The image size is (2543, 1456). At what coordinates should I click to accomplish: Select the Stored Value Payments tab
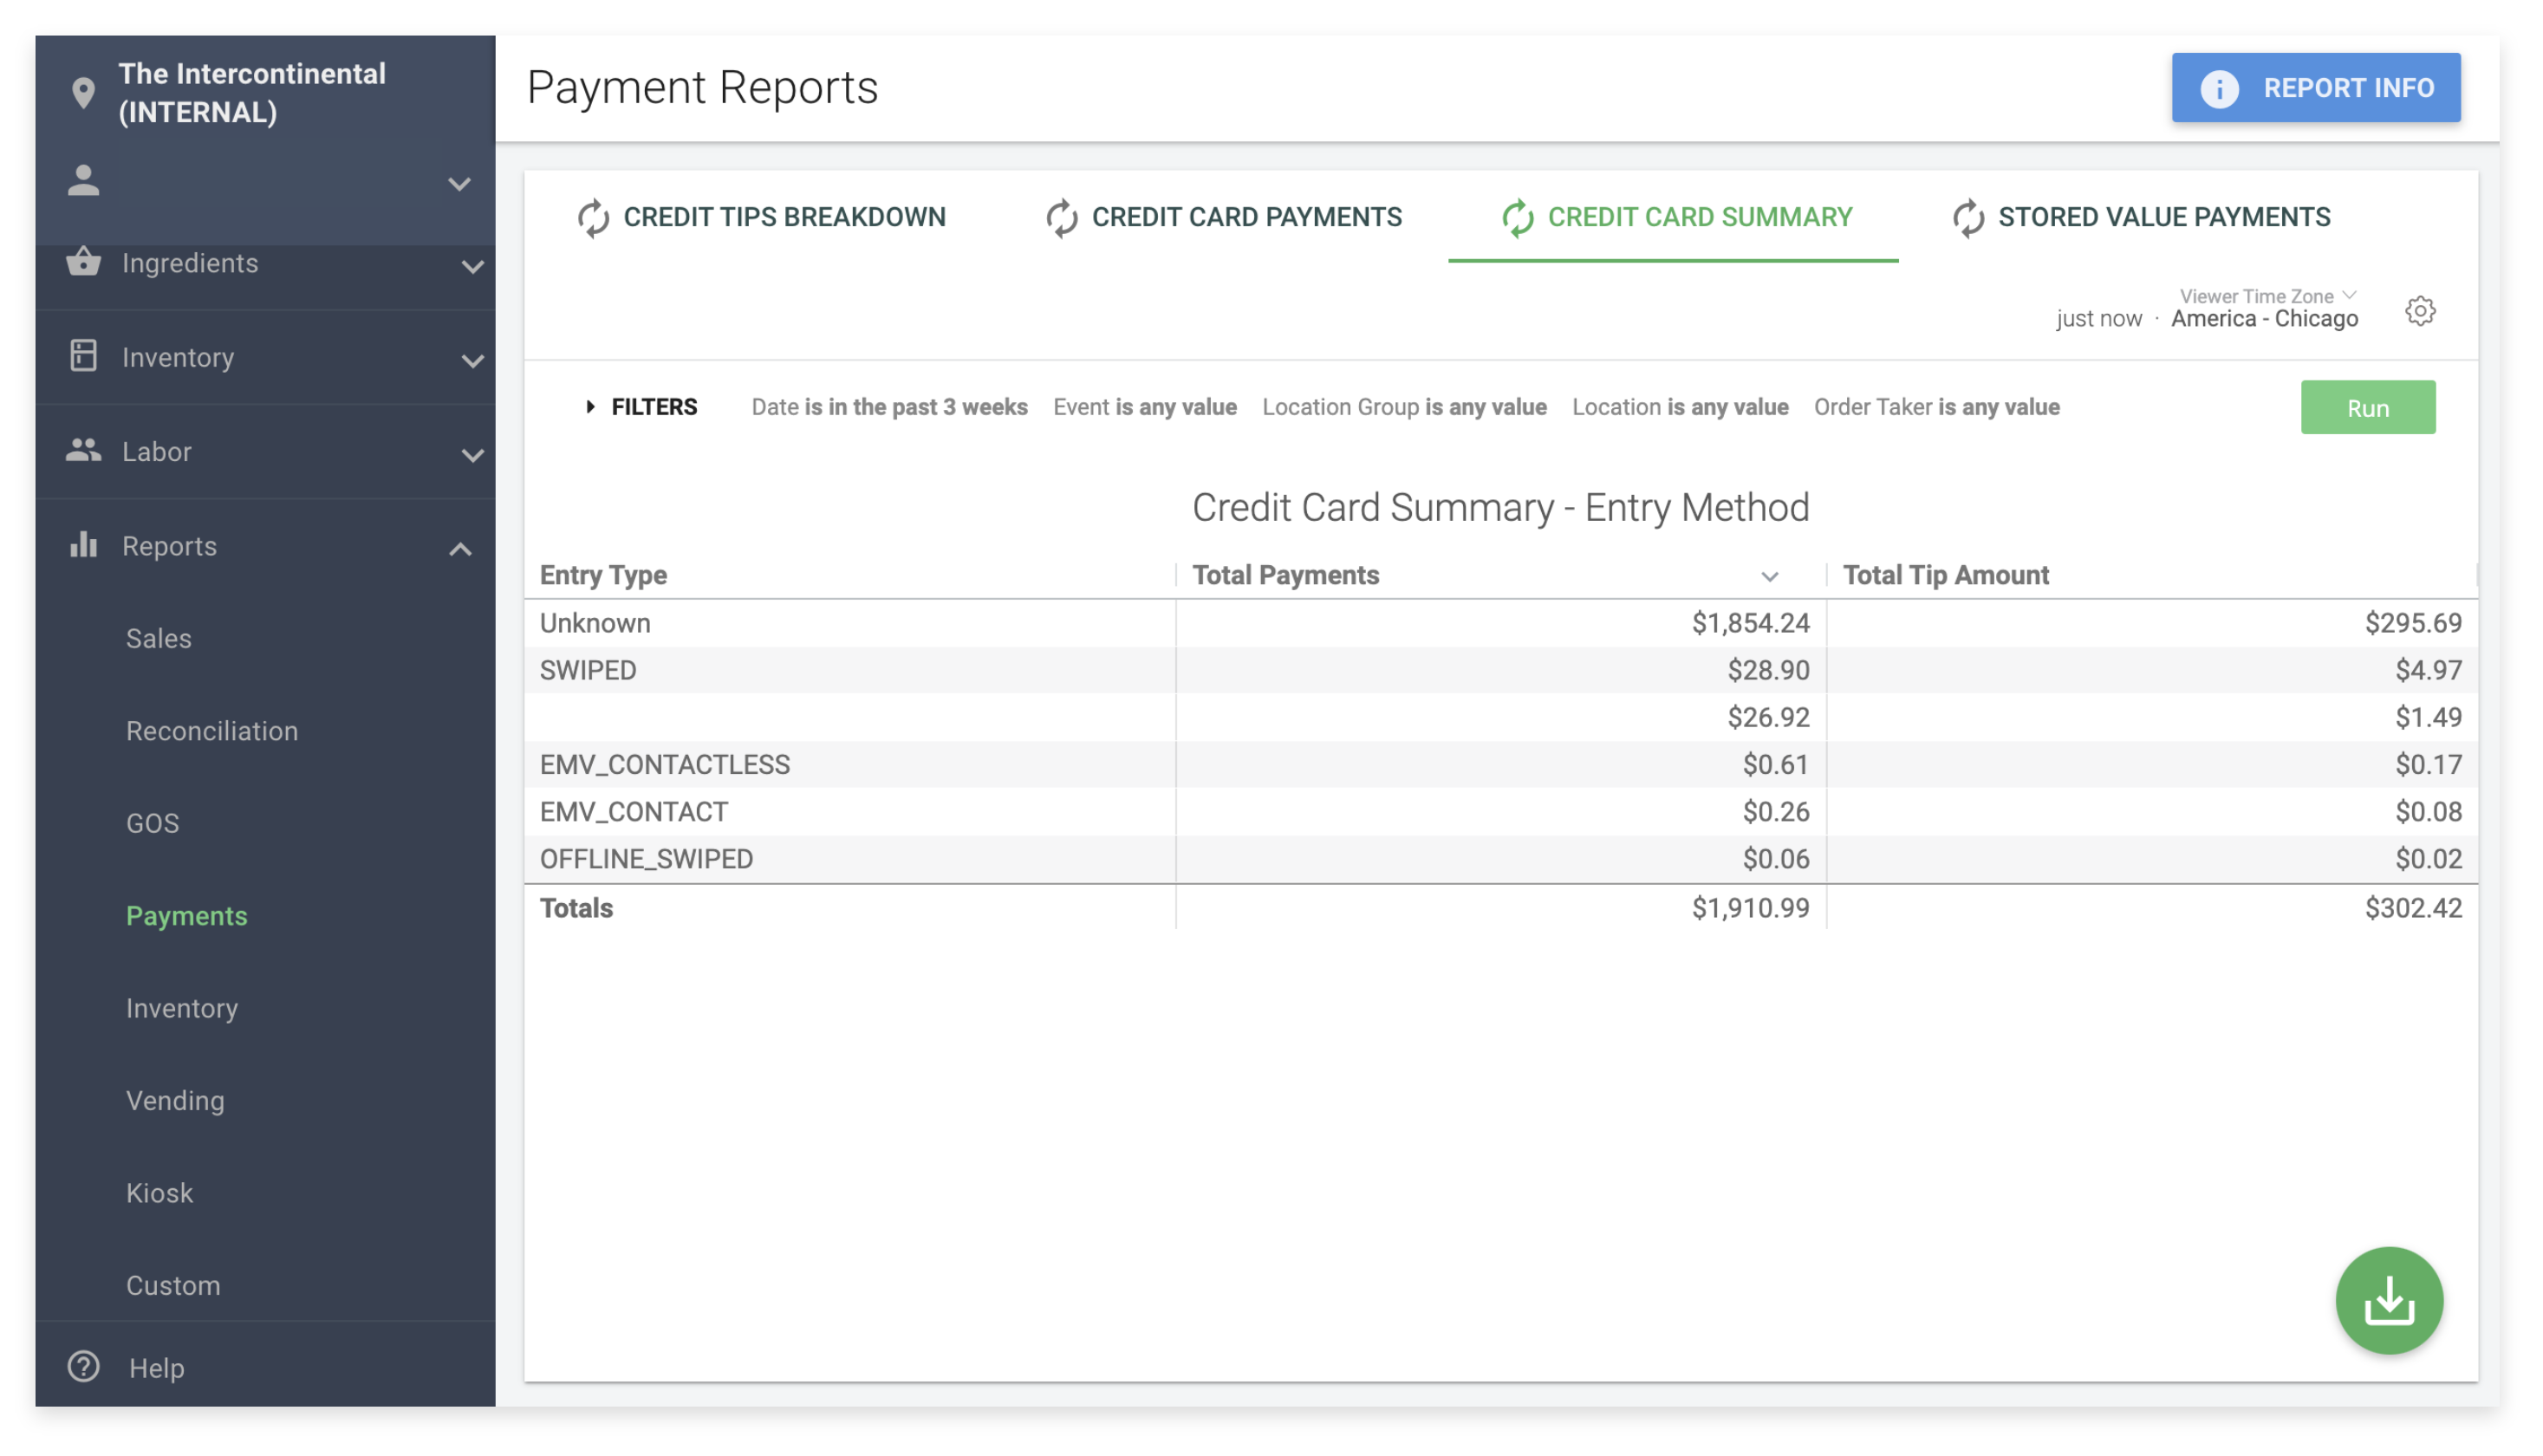(x=2164, y=217)
